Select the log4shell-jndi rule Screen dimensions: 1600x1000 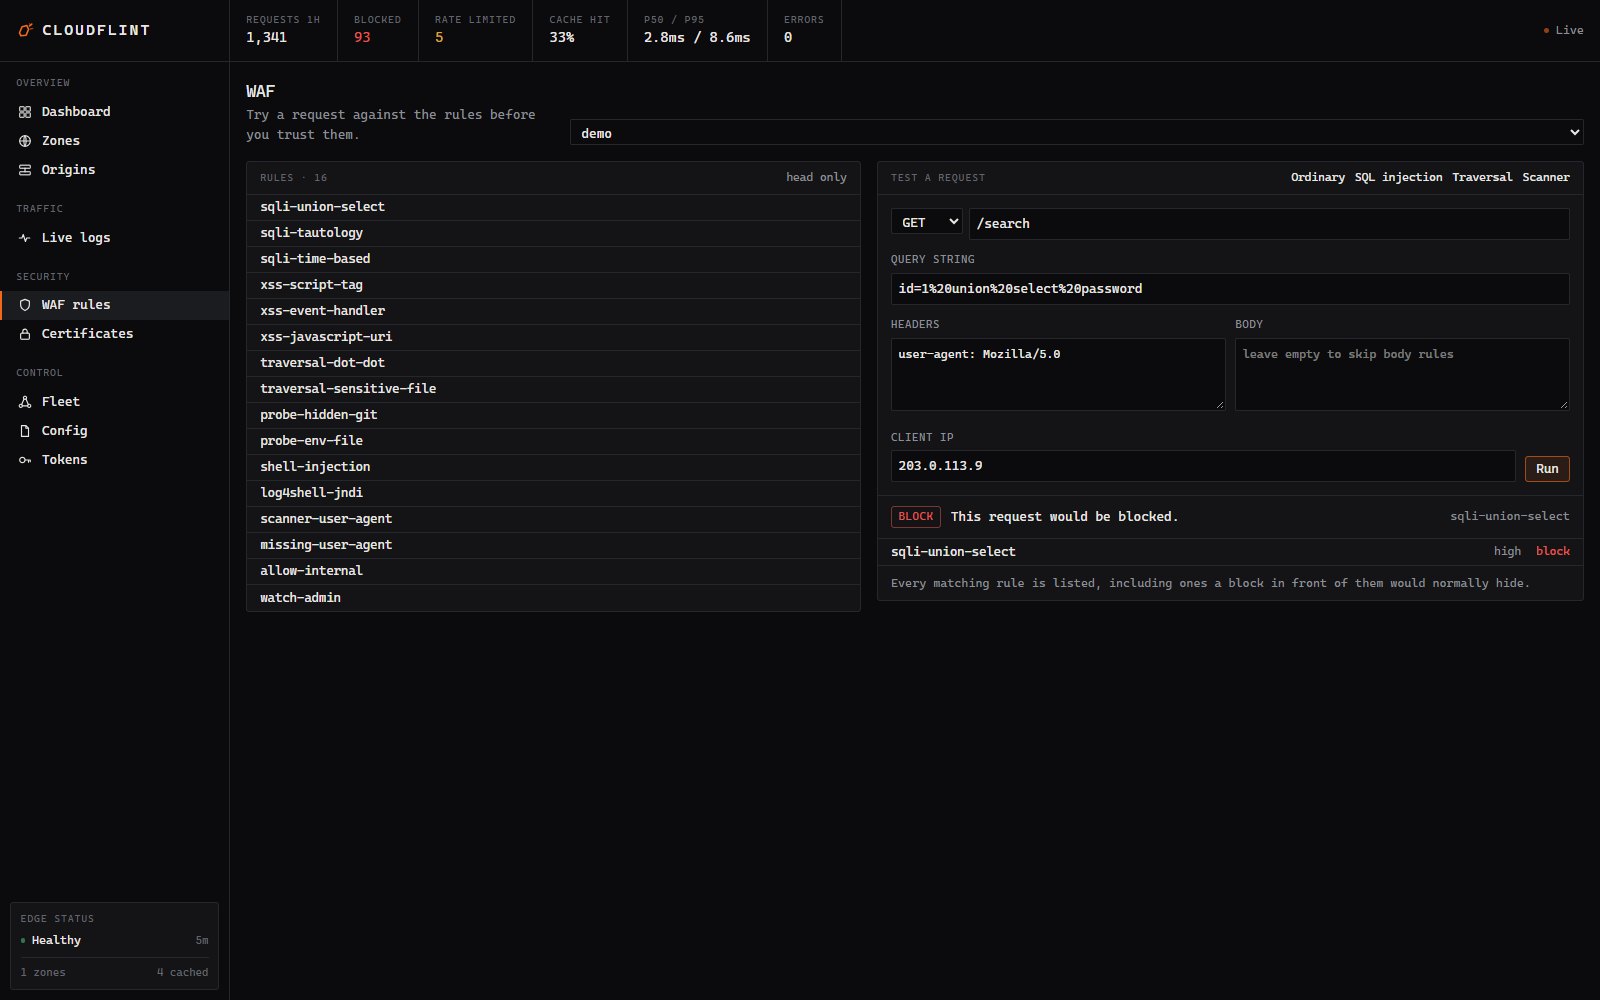coord(553,493)
